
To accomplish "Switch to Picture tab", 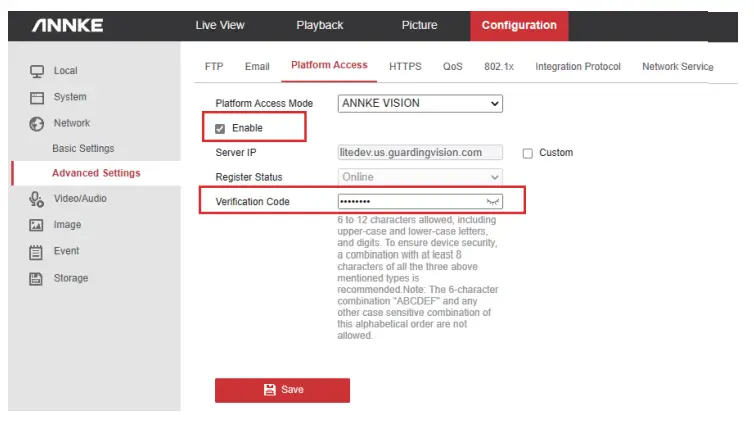I will tap(419, 25).
